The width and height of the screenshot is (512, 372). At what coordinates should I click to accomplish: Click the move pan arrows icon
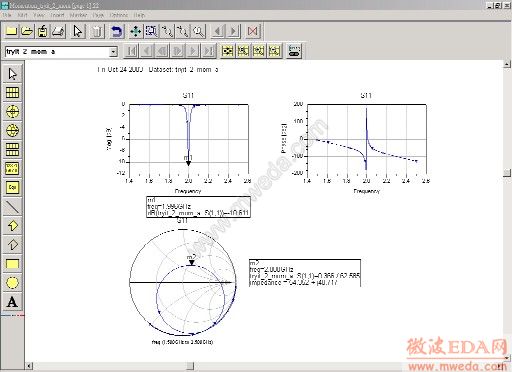point(136,31)
